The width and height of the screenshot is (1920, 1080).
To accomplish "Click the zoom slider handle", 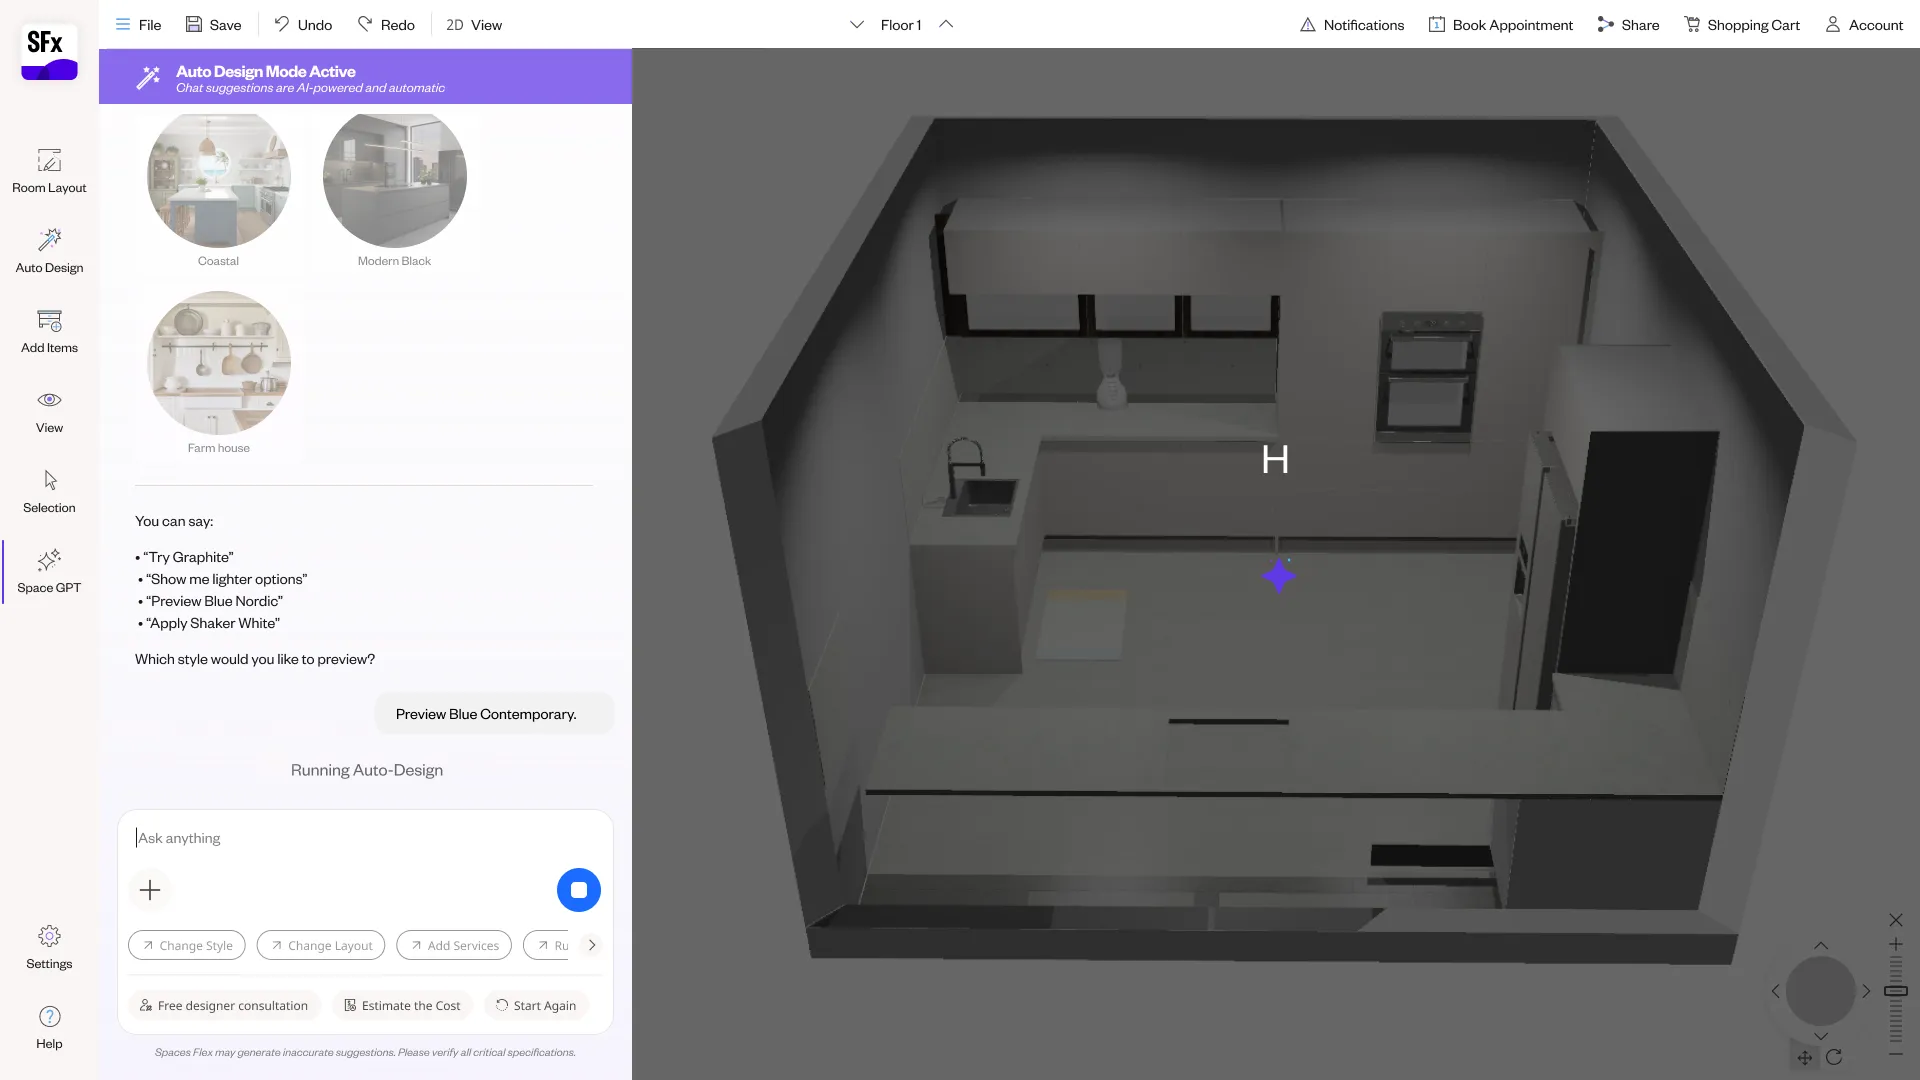I will 1896,991.
